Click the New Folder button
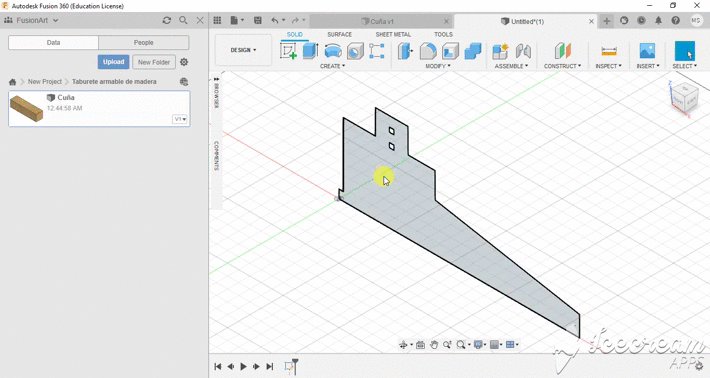This screenshot has width=710, height=378. tap(154, 62)
